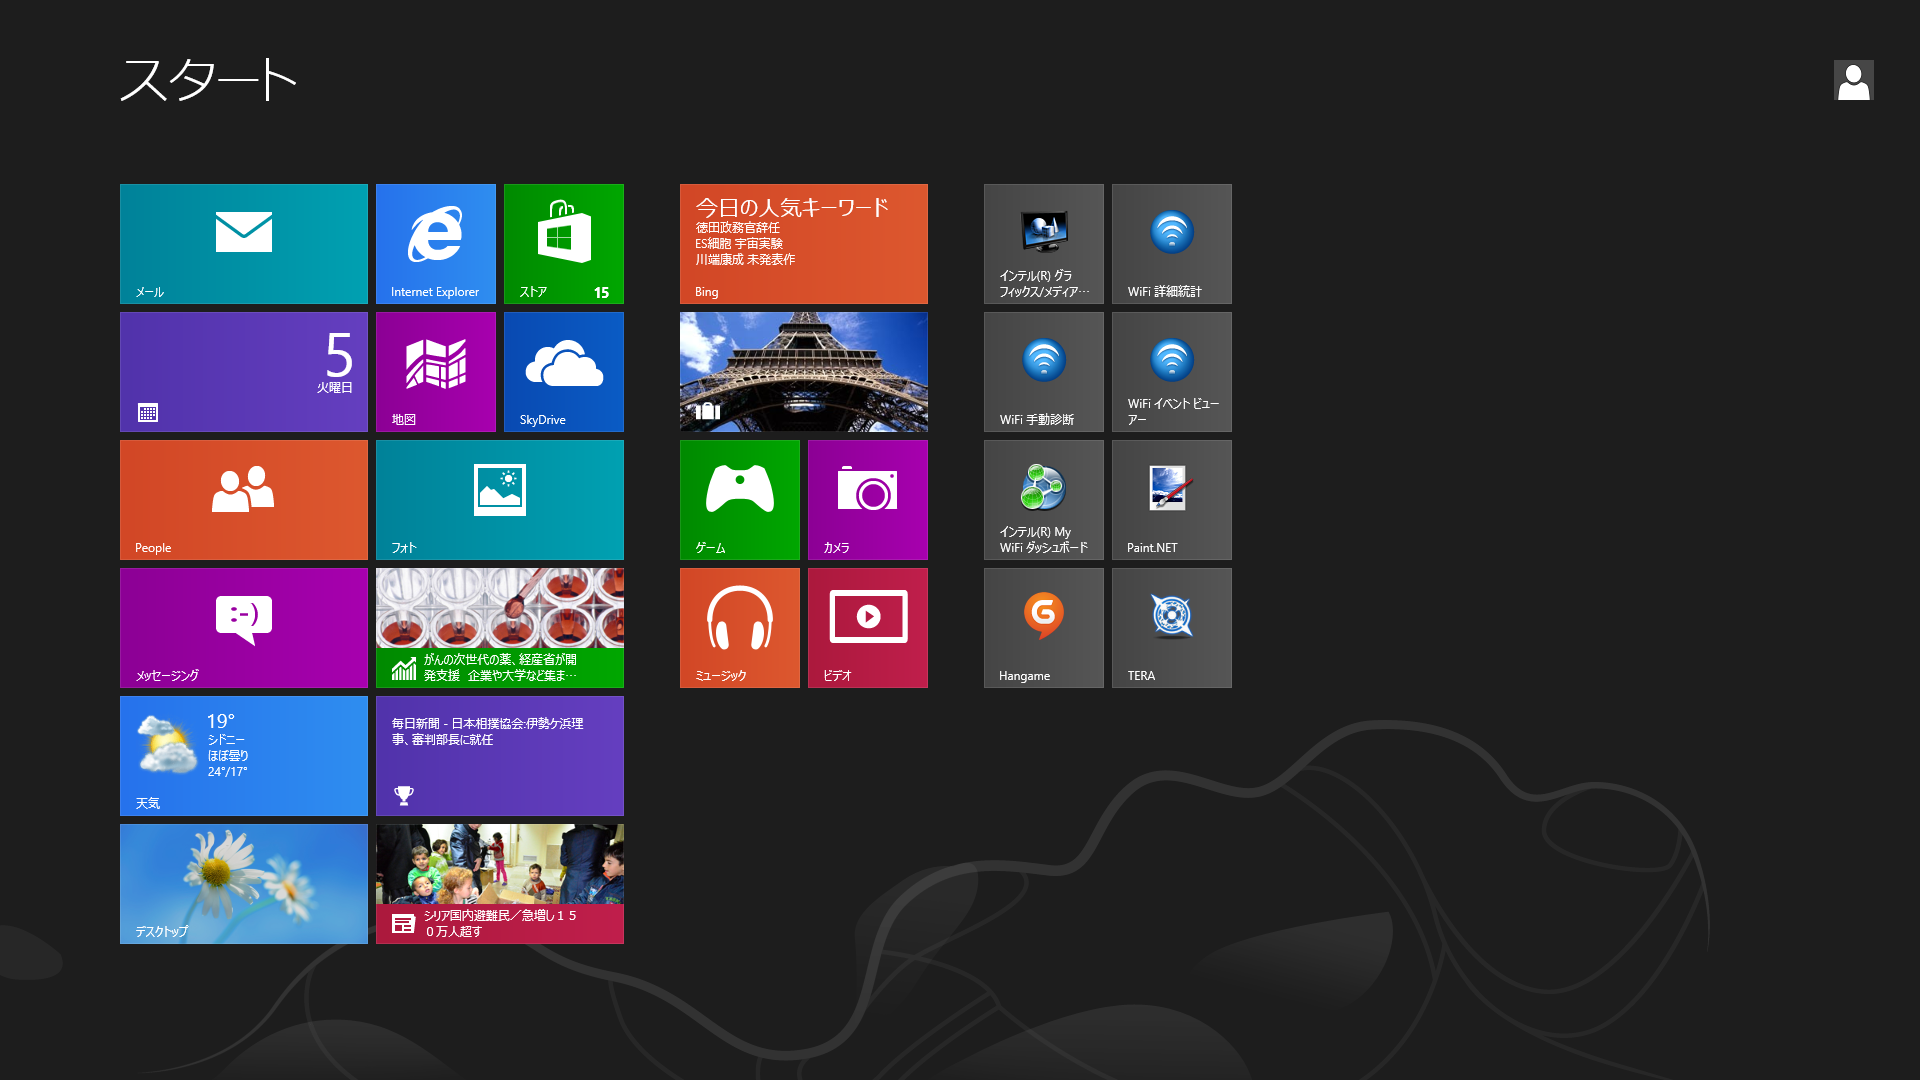Open the Maps (地図) tile
The image size is (1920, 1080).
(x=435, y=371)
